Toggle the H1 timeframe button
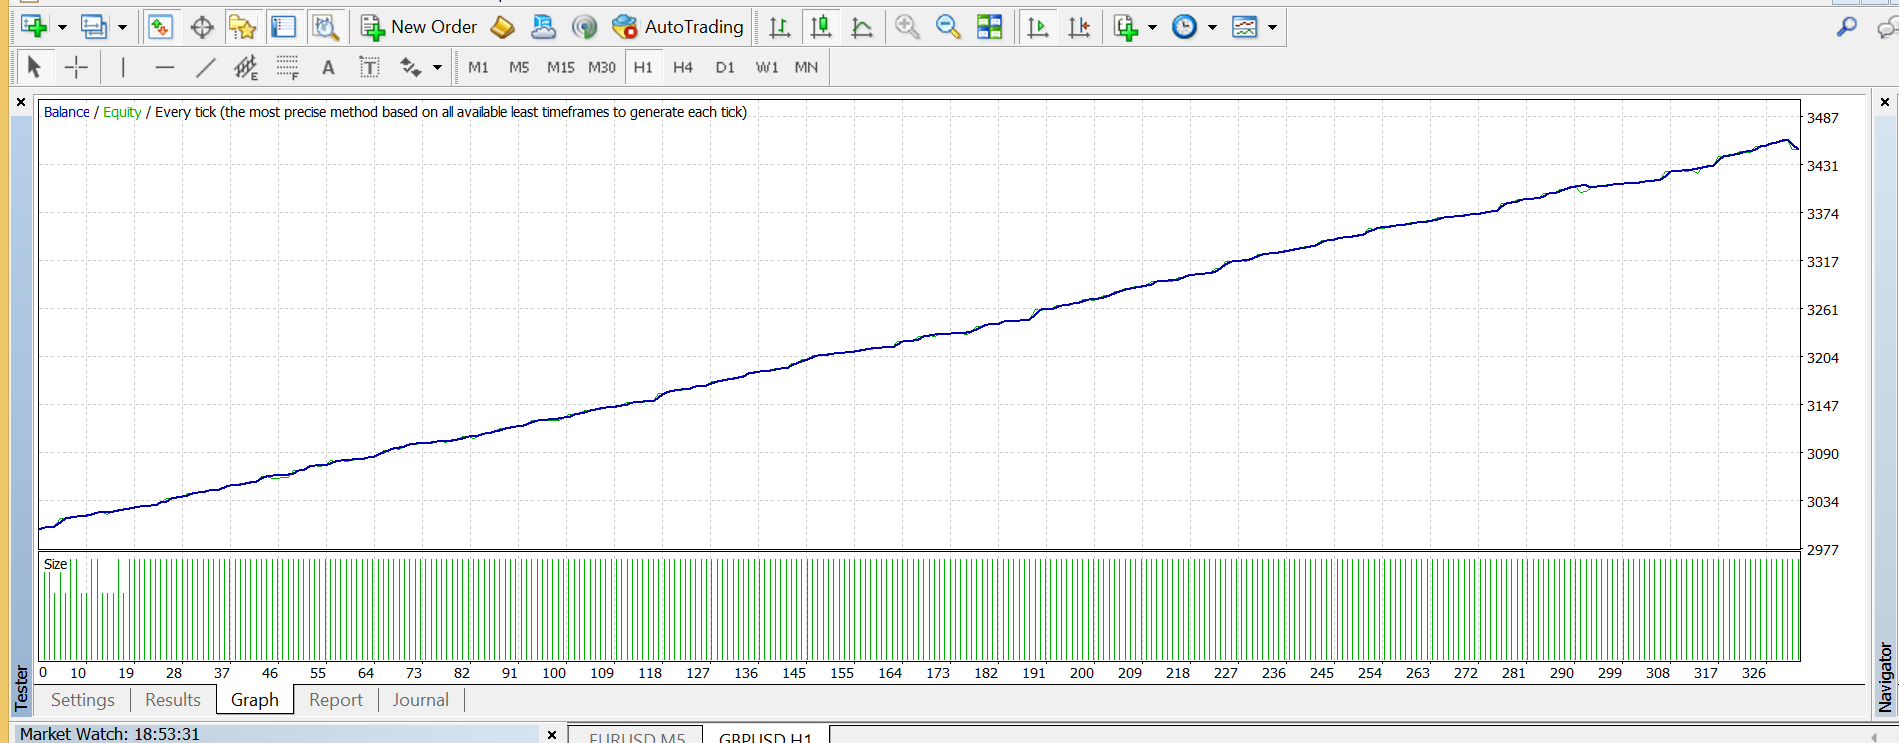 click(x=643, y=67)
